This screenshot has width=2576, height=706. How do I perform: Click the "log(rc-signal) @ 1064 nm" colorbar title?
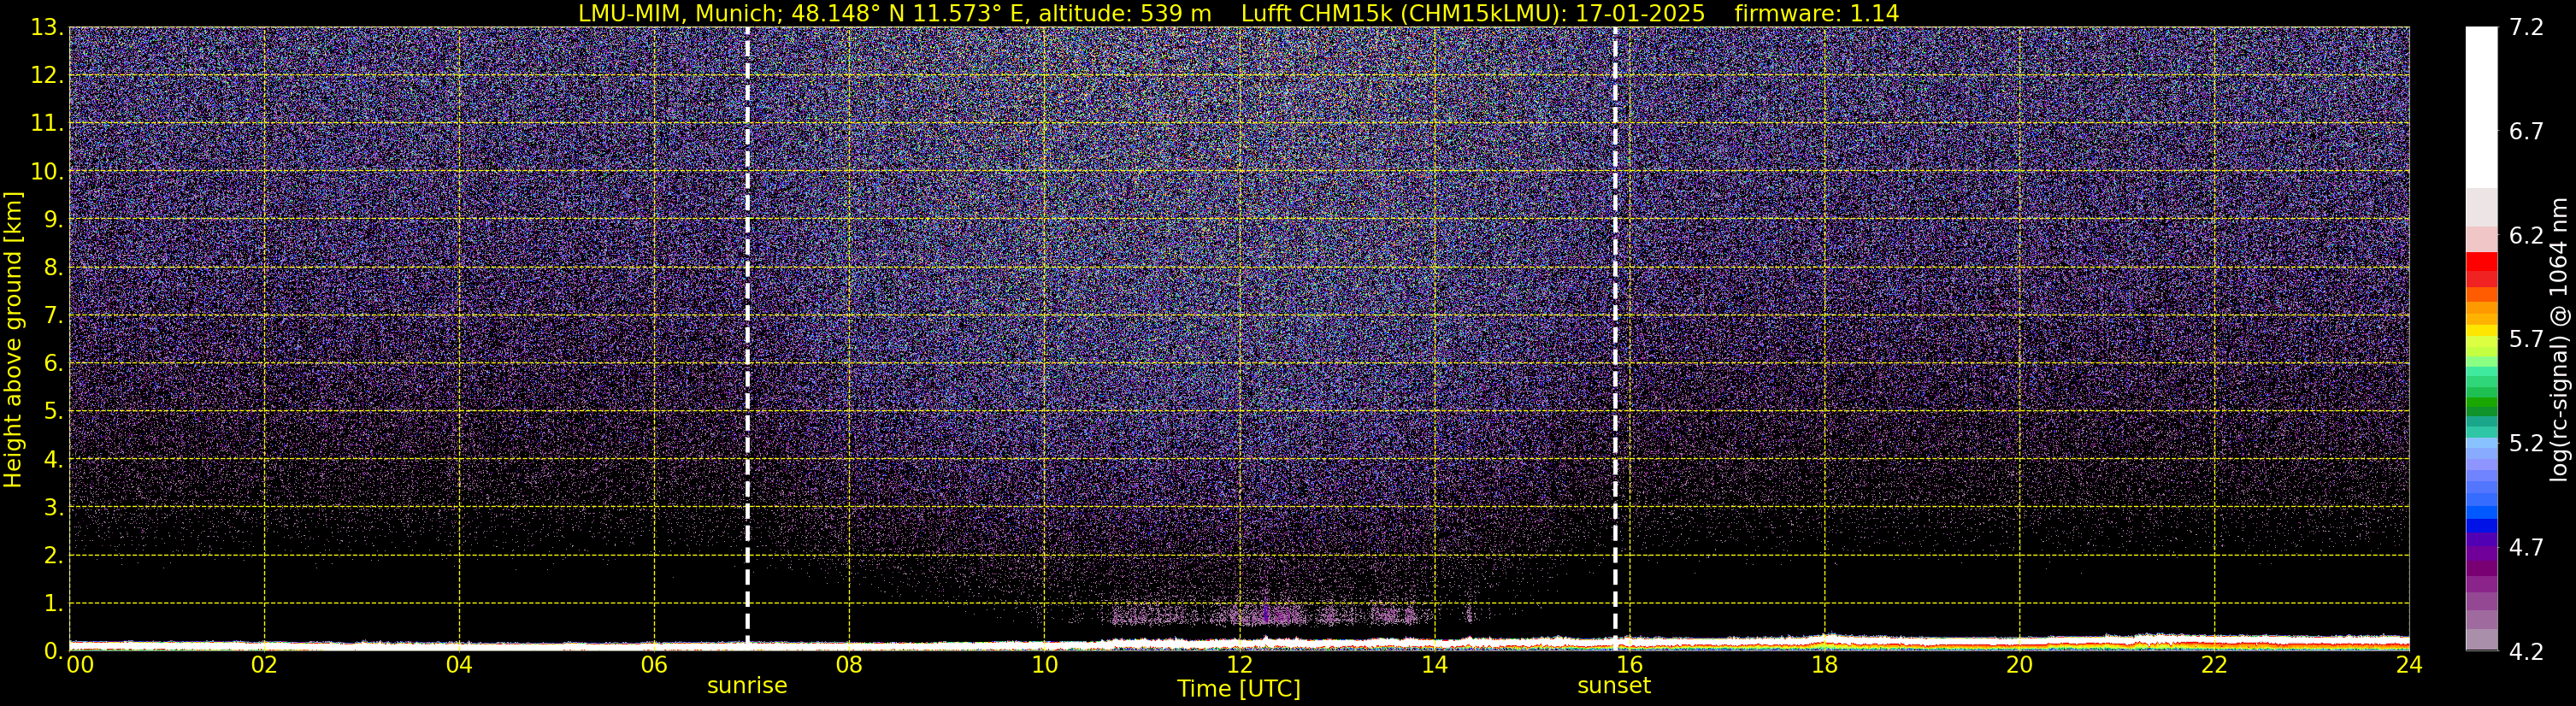click(2558, 339)
